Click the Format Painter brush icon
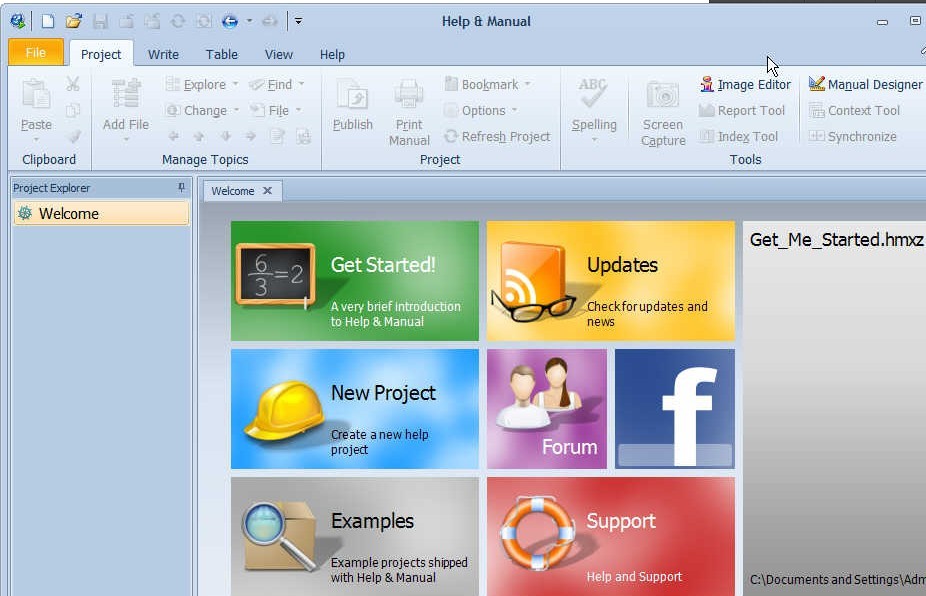 [x=73, y=136]
